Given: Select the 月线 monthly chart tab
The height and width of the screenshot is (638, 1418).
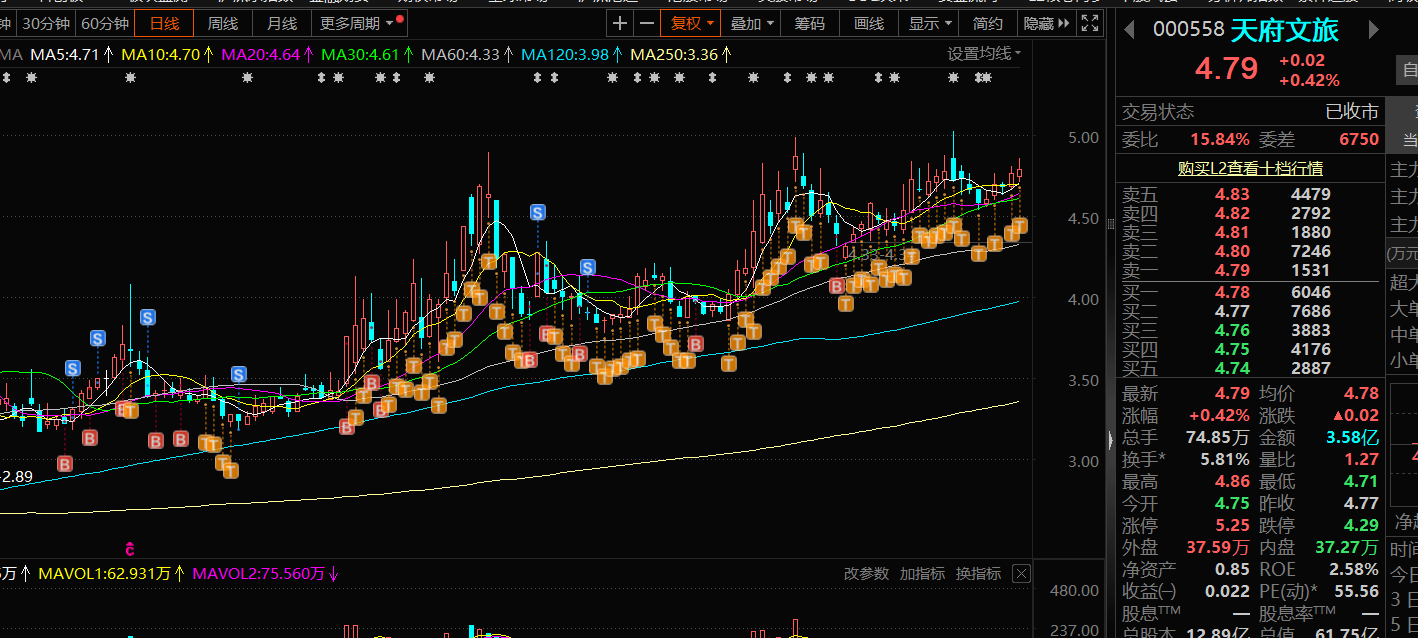Looking at the screenshot, I should click(282, 23).
